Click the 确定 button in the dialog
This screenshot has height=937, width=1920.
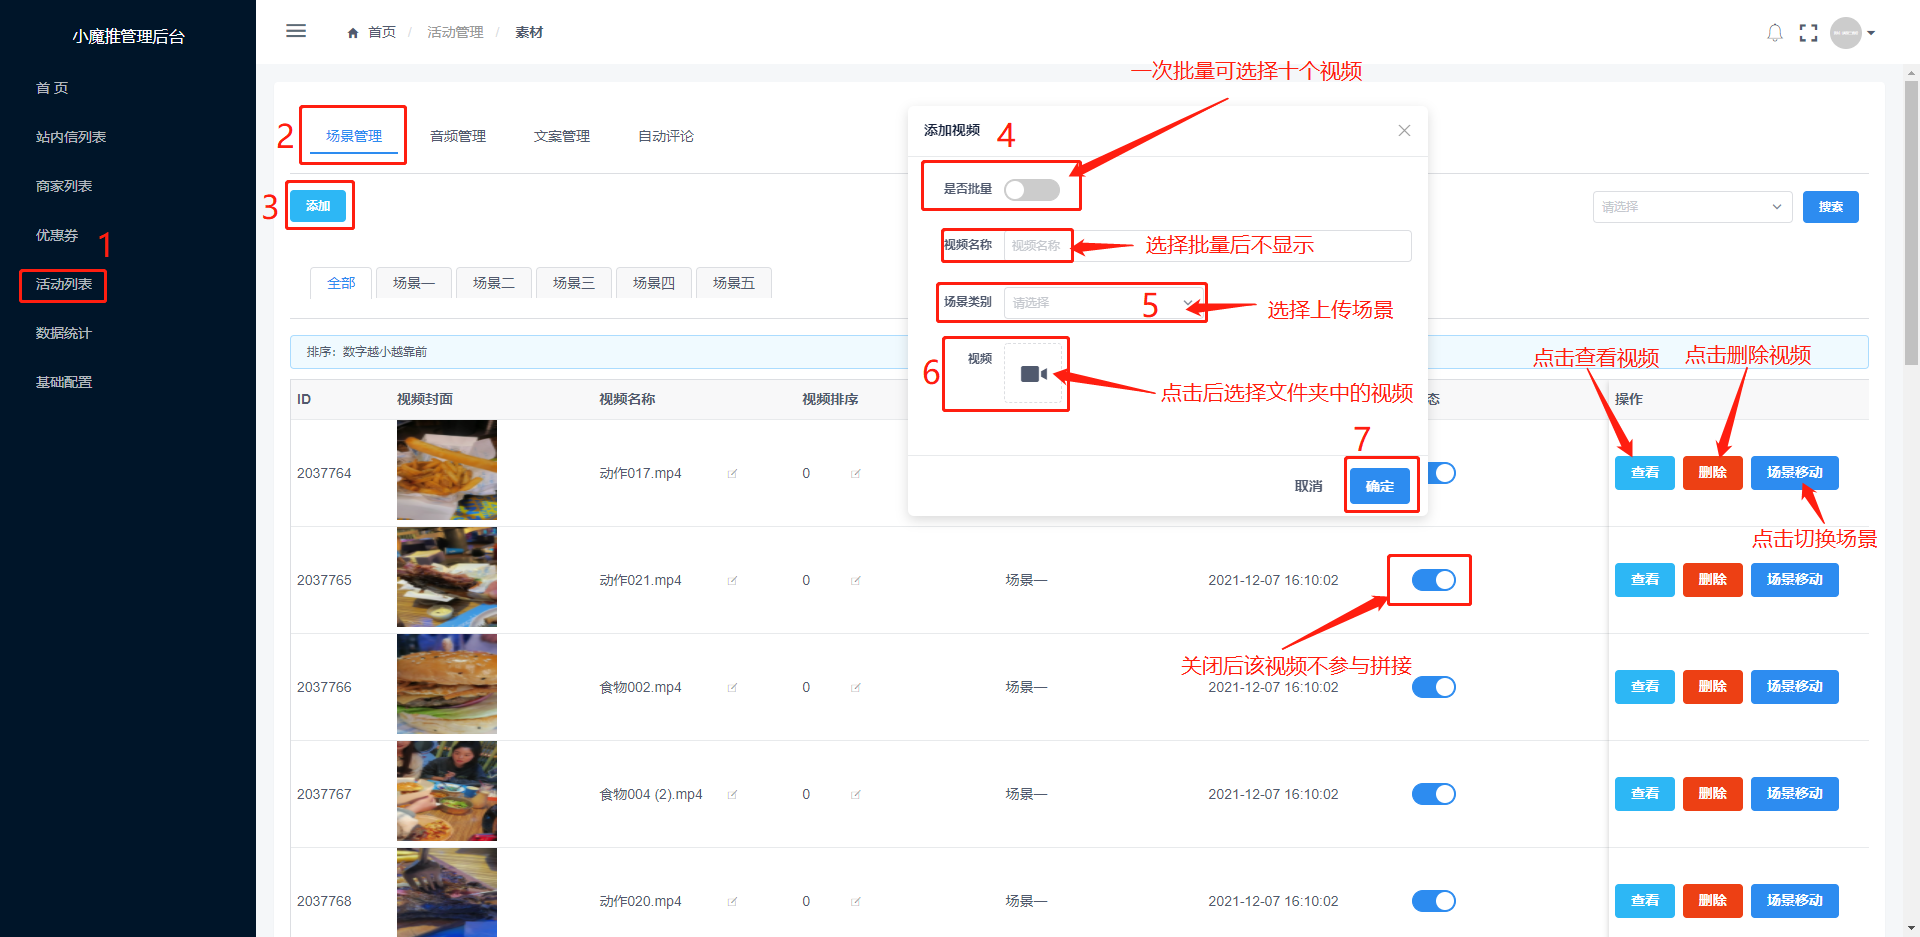click(x=1379, y=486)
